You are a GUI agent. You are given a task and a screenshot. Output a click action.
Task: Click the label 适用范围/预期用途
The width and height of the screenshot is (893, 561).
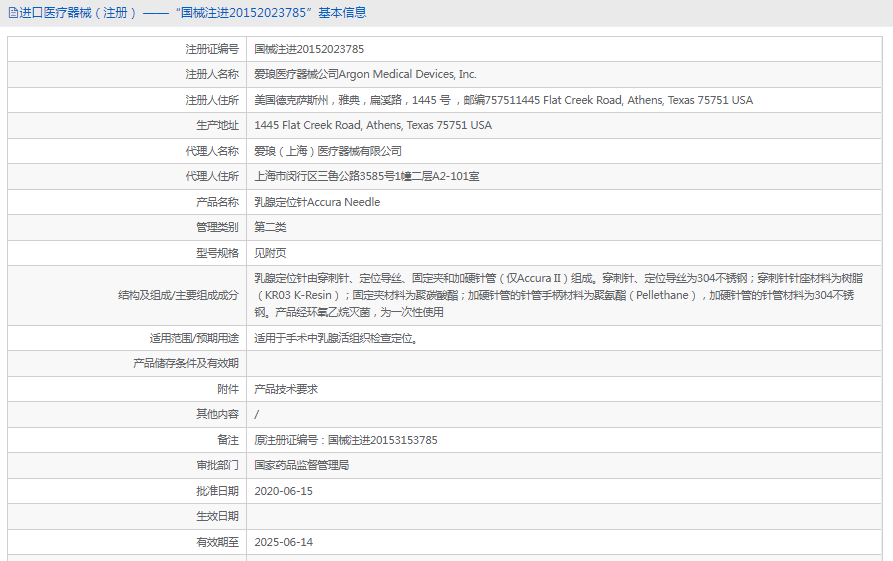(x=194, y=338)
